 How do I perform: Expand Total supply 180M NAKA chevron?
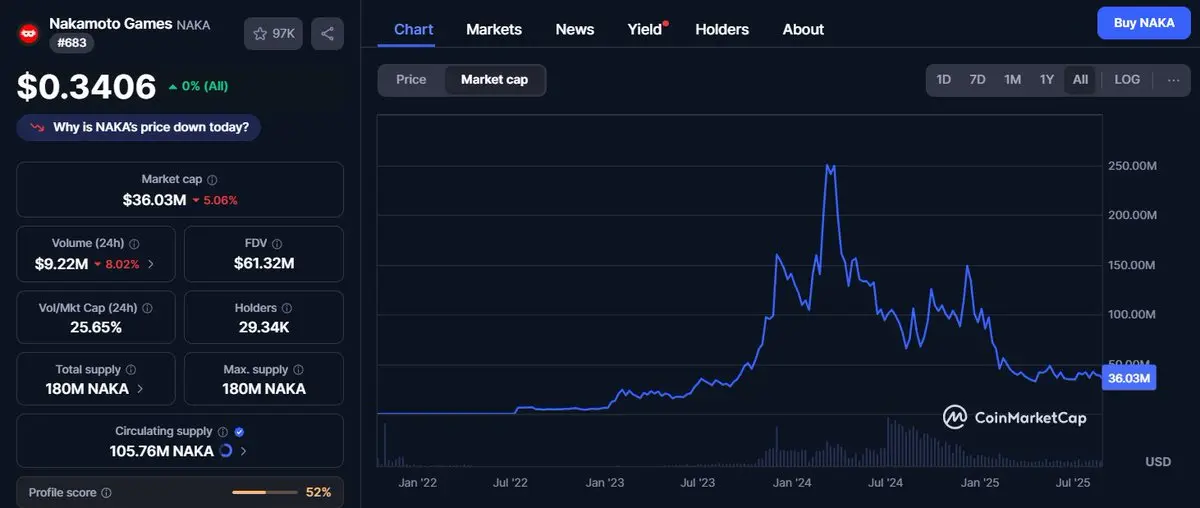[140, 389]
